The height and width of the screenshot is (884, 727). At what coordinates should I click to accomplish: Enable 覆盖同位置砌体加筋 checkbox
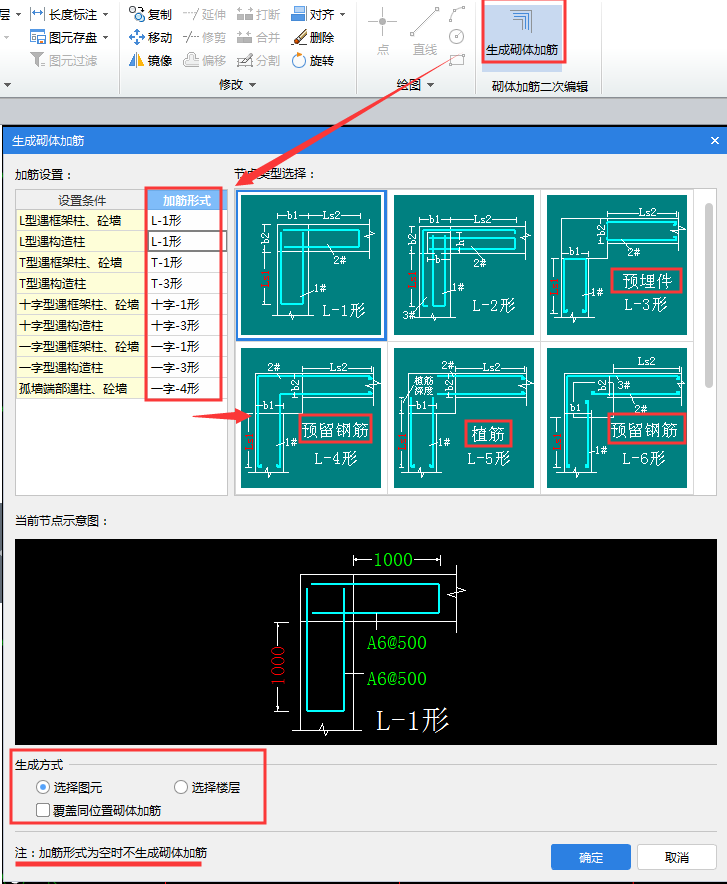pyautogui.click(x=43, y=810)
